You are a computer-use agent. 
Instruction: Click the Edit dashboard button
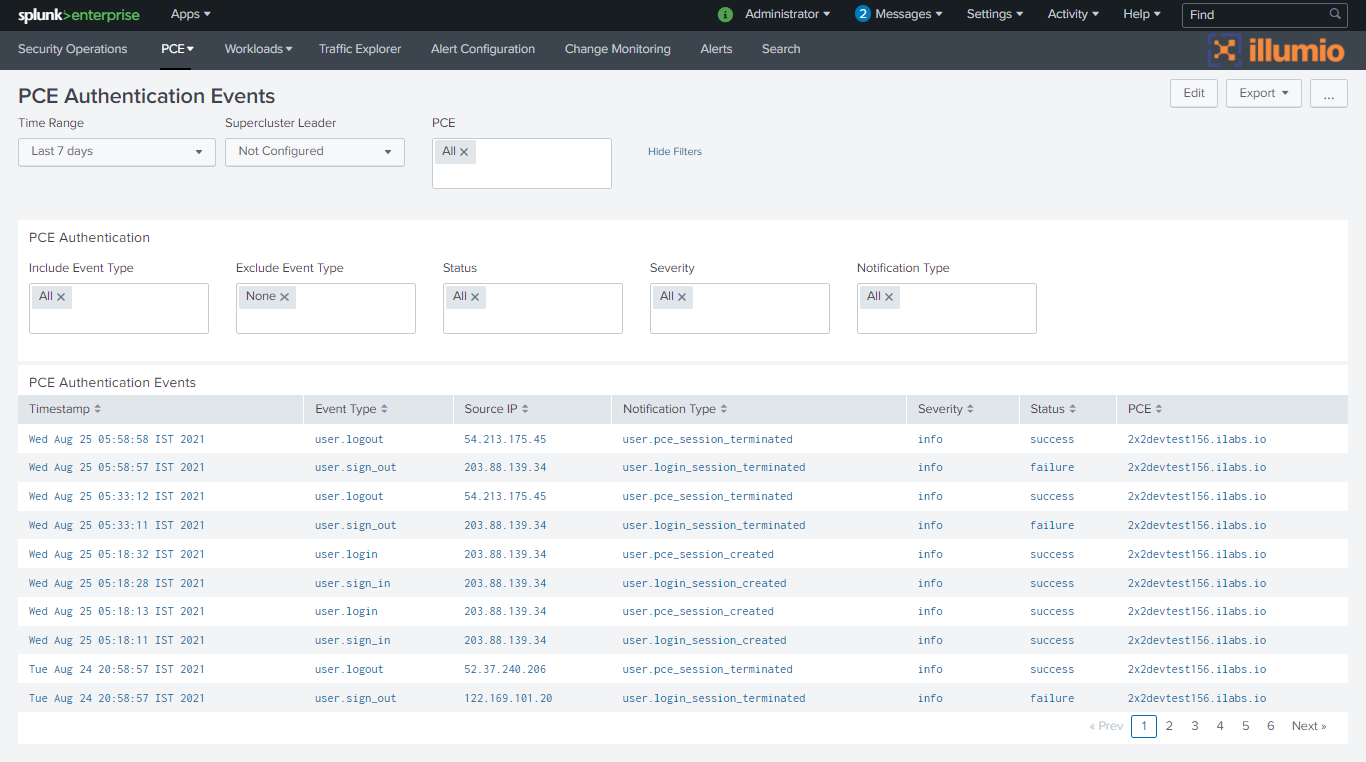[1194, 93]
